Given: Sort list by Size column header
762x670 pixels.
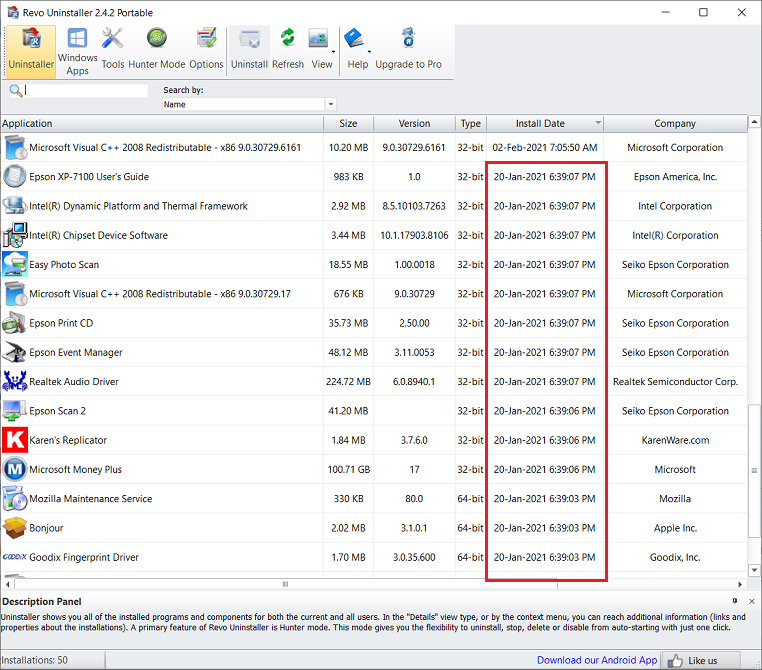Looking at the screenshot, I should 348,124.
